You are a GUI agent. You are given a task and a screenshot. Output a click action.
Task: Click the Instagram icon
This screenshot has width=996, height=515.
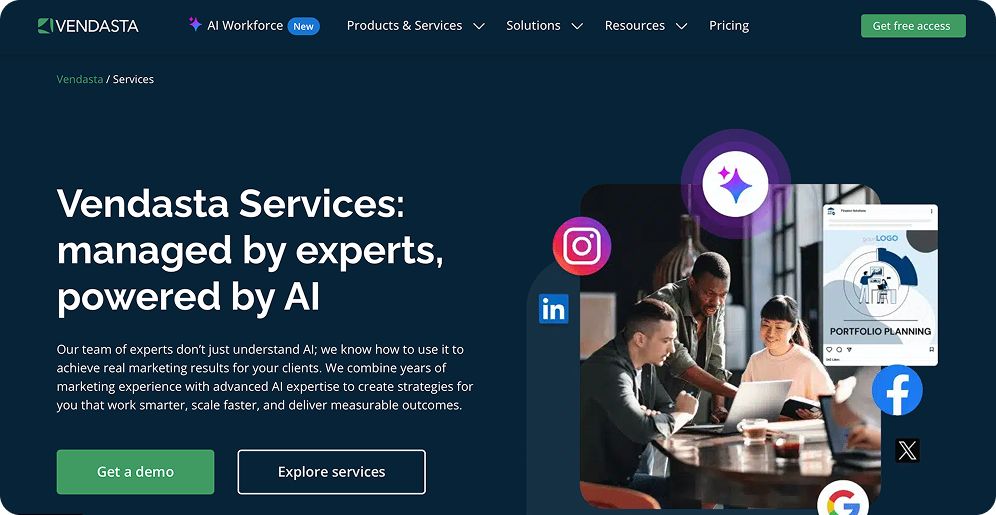pos(582,246)
